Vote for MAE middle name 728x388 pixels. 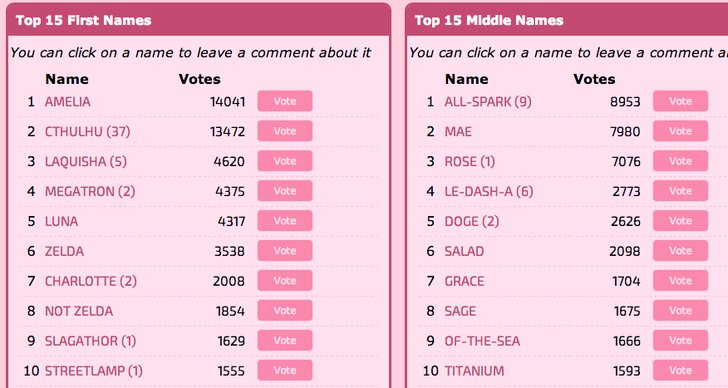tap(680, 131)
